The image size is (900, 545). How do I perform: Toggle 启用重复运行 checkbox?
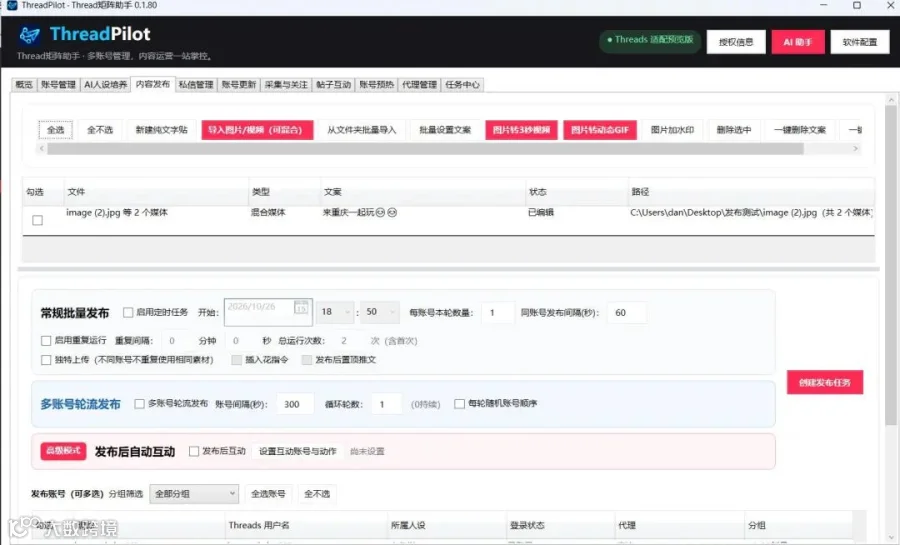(x=46, y=341)
